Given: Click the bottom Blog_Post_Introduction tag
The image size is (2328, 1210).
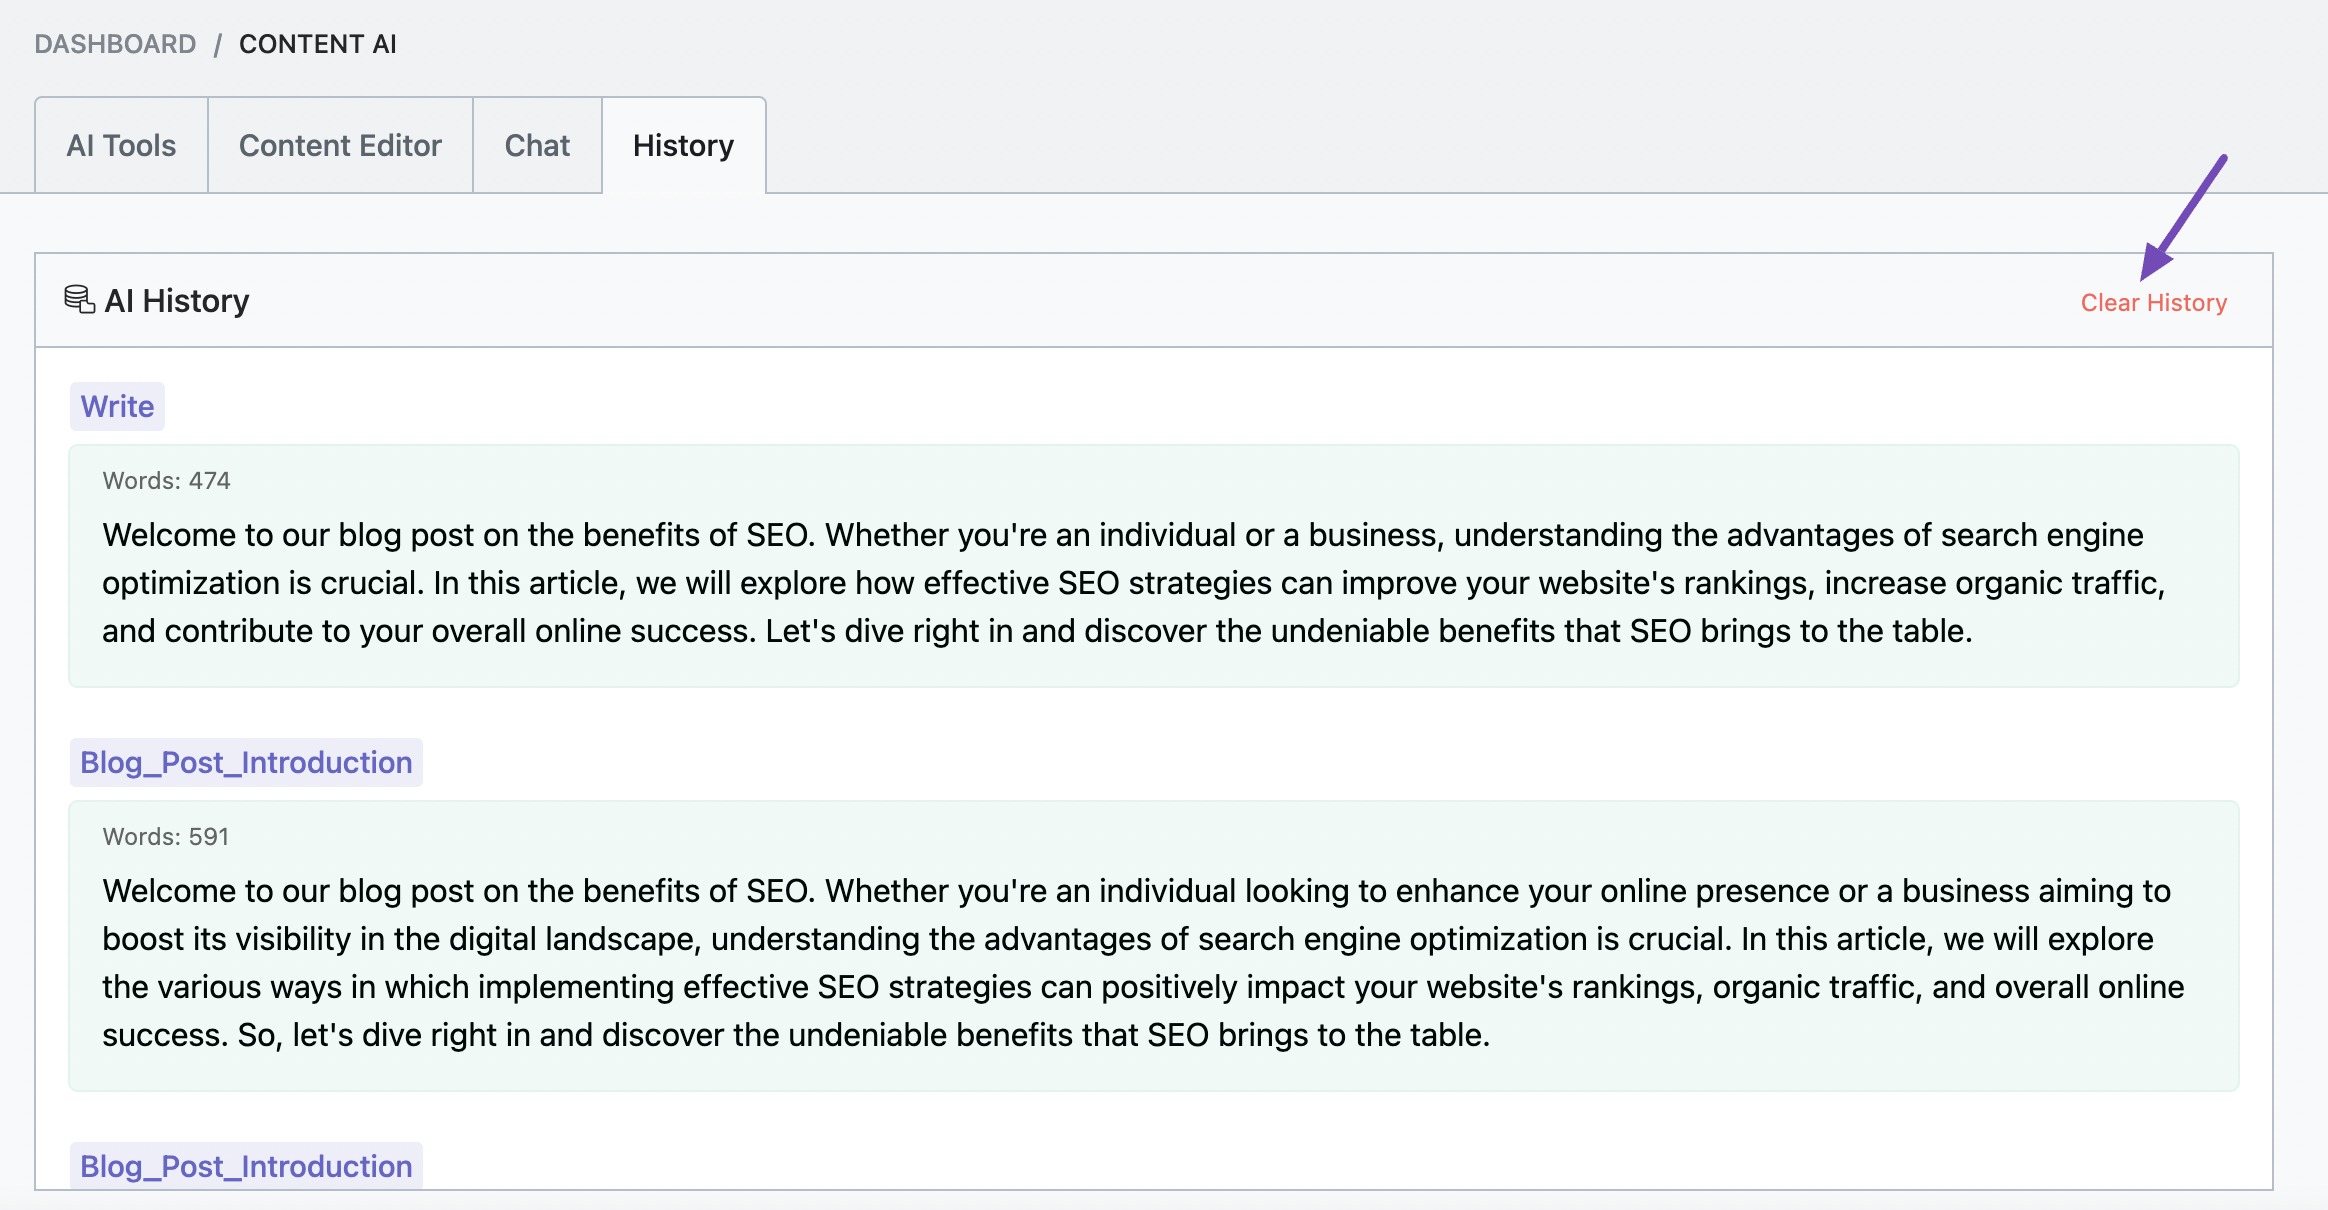Looking at the screenshot, I should 246,1165.
